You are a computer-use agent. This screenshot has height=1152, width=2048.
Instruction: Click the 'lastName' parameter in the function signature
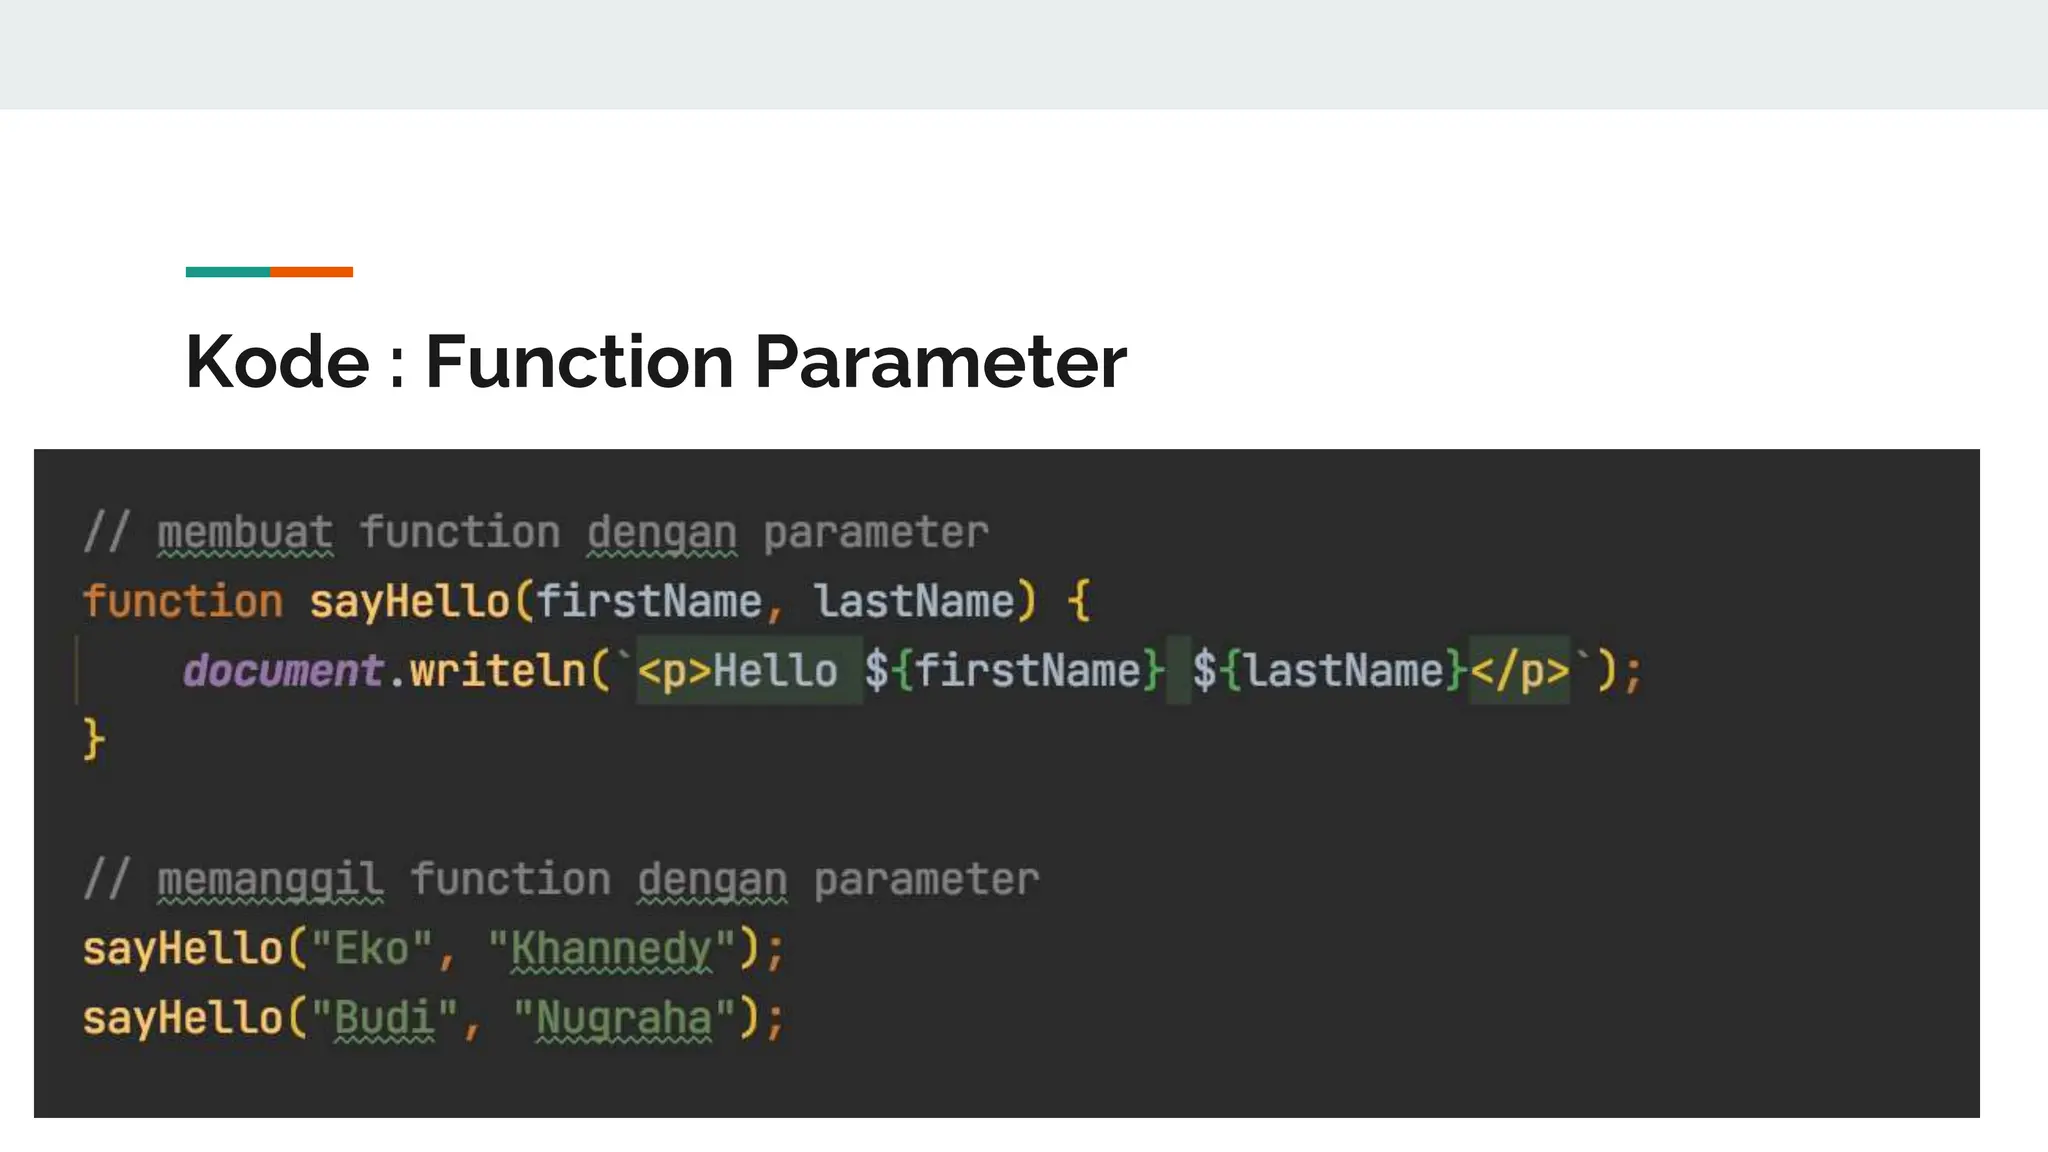(x=914, y=601)
